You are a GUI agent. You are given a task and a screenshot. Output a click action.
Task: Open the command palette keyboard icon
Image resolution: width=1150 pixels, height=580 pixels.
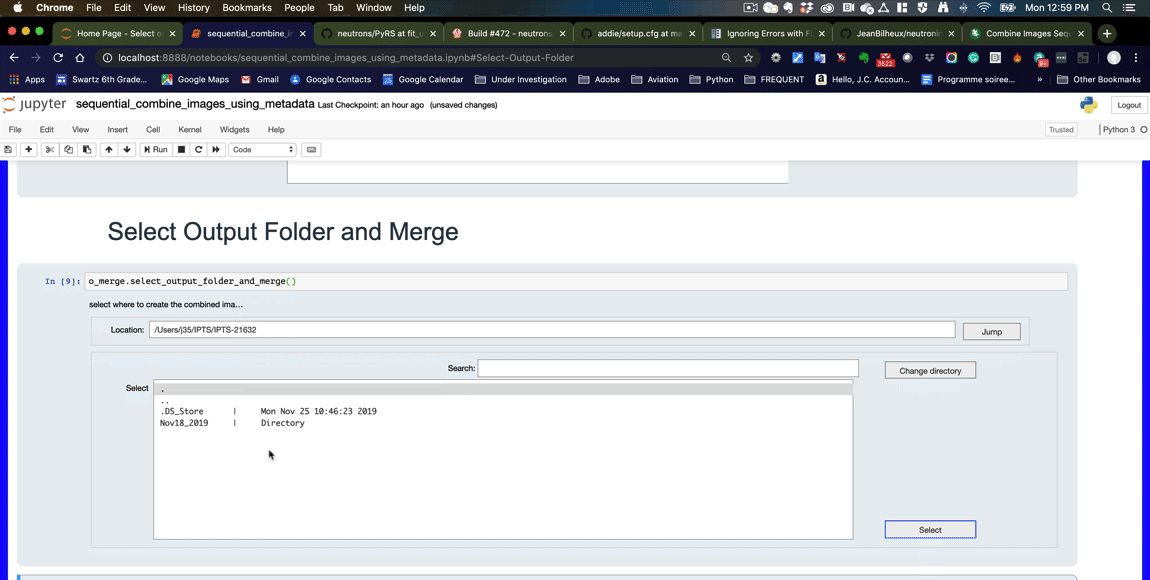click(310, 149)
